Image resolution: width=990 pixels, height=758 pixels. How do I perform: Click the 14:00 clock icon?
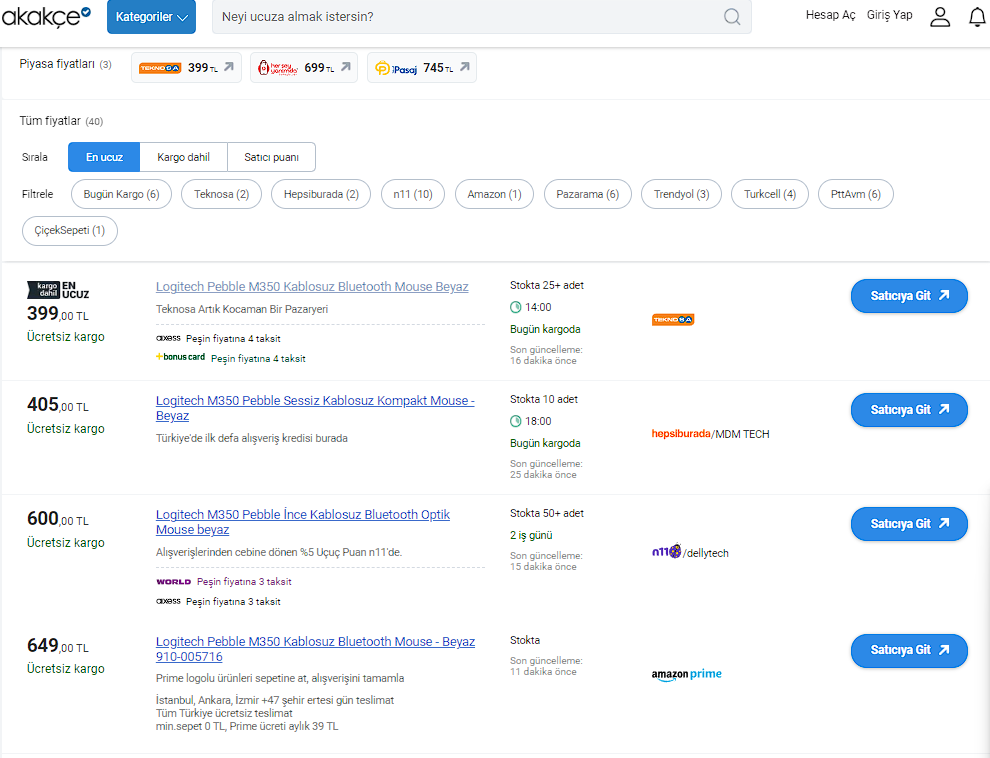(x=515, y=307)
